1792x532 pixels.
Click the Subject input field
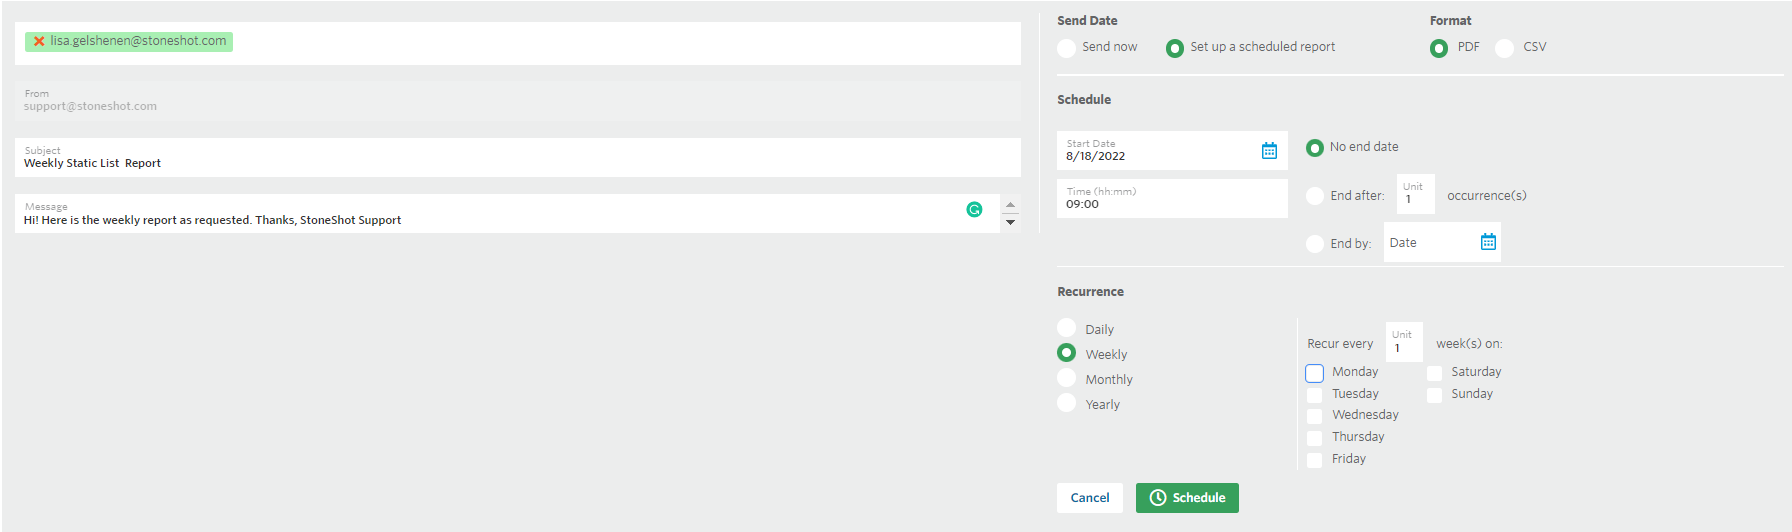[518, 158]
